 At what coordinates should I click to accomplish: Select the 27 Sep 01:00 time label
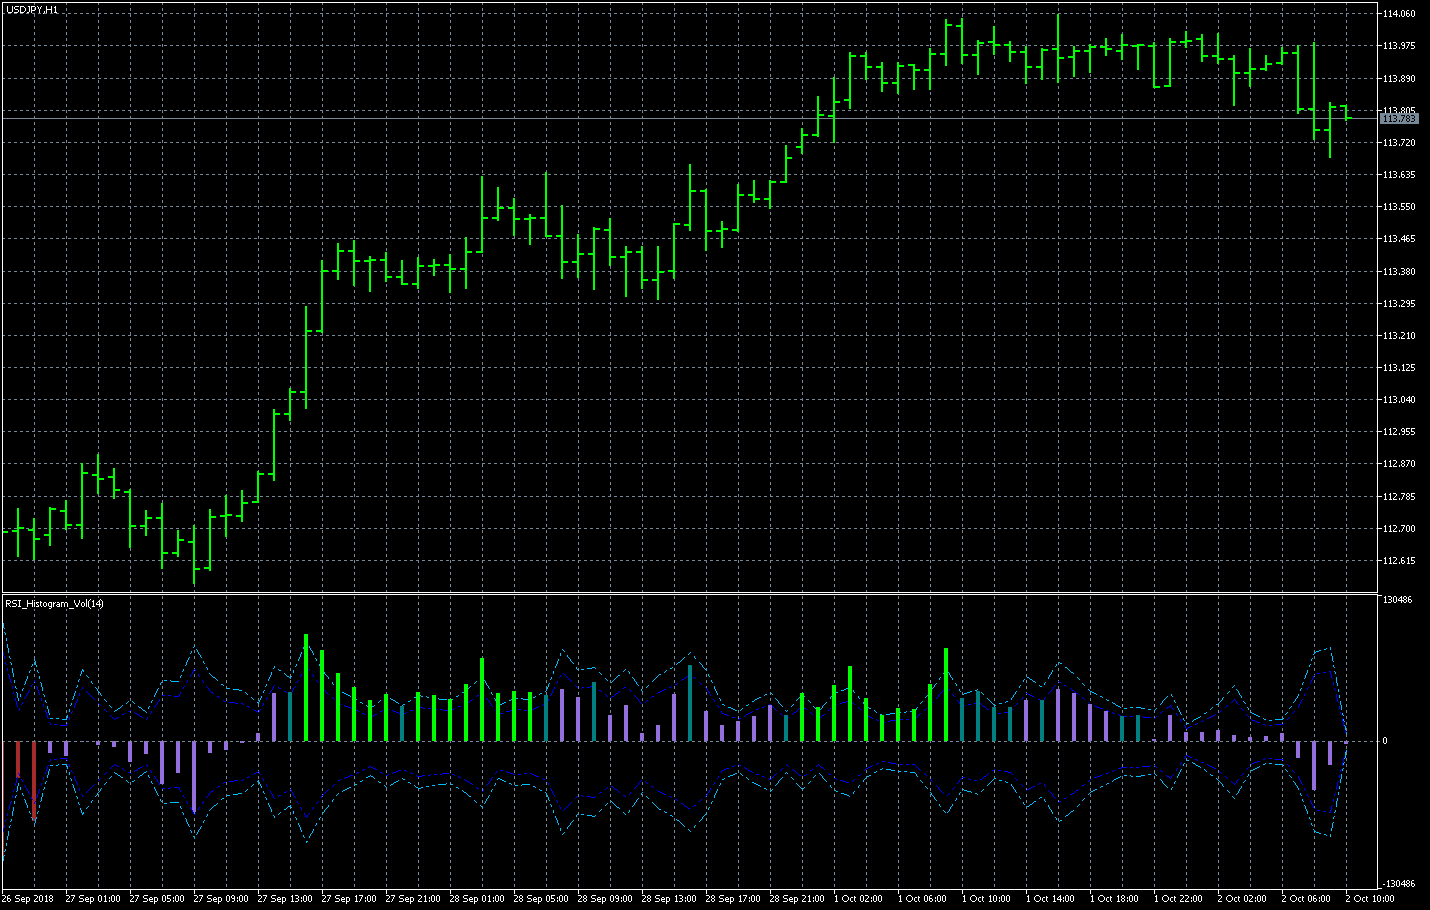point(93,899)
